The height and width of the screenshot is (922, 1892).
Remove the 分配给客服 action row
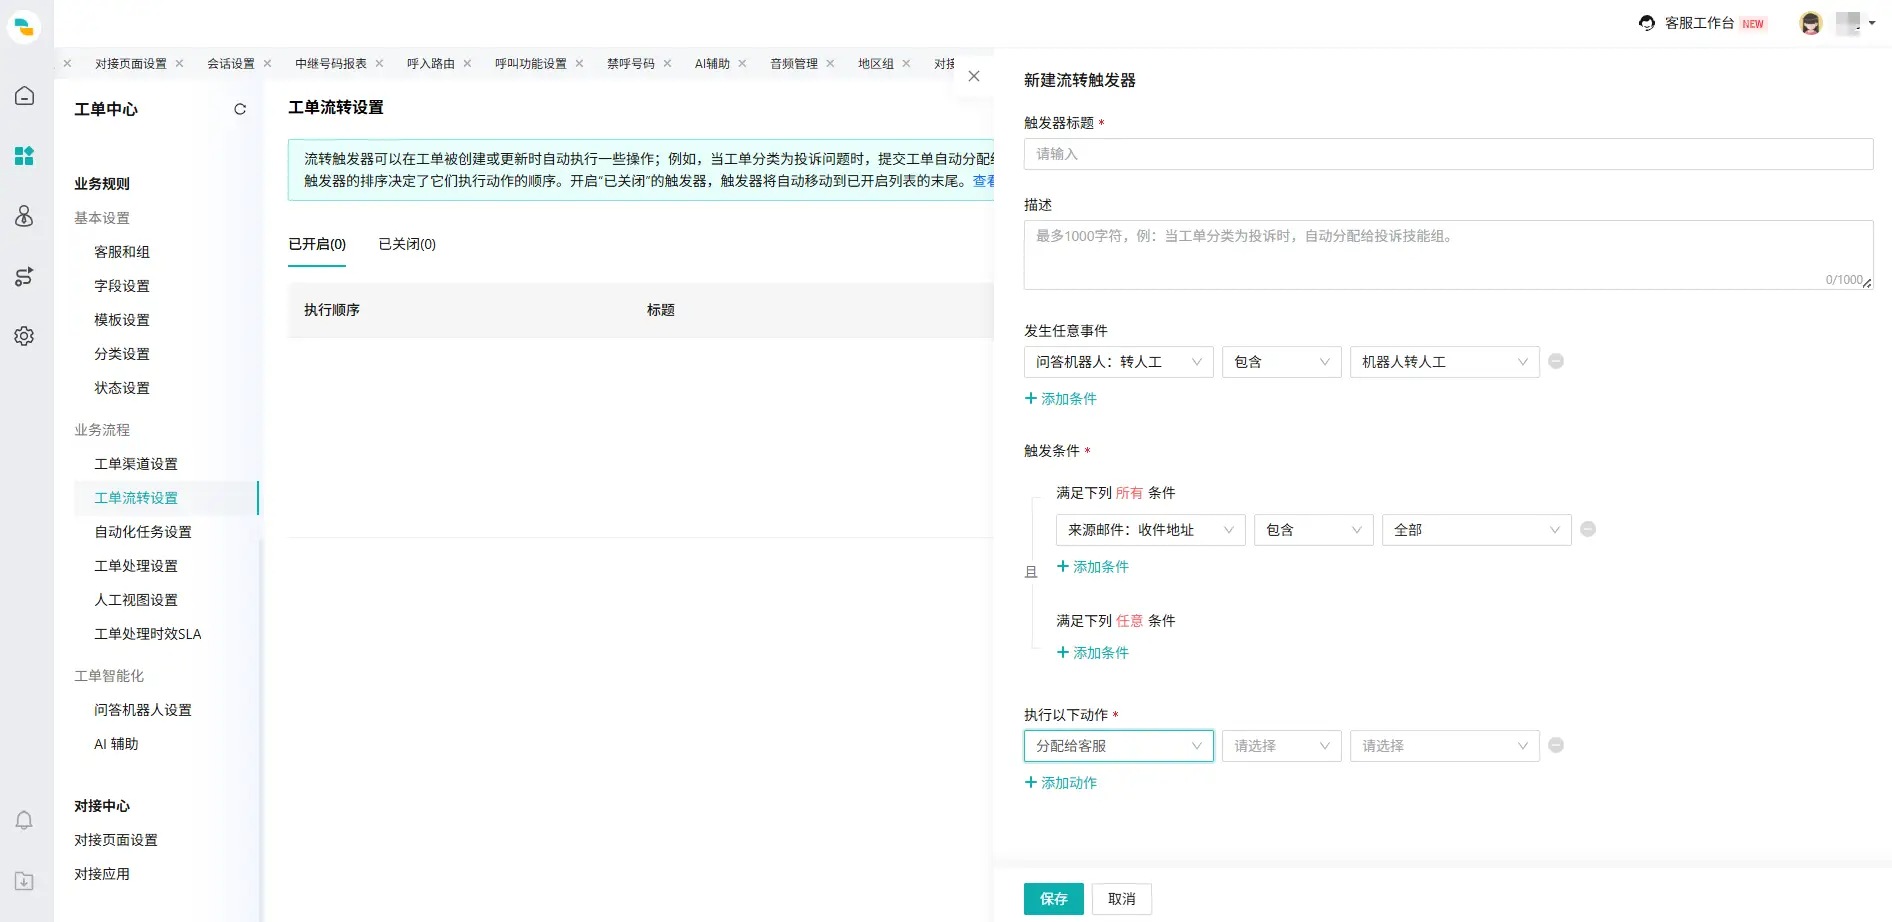(x=1556, y=745)
